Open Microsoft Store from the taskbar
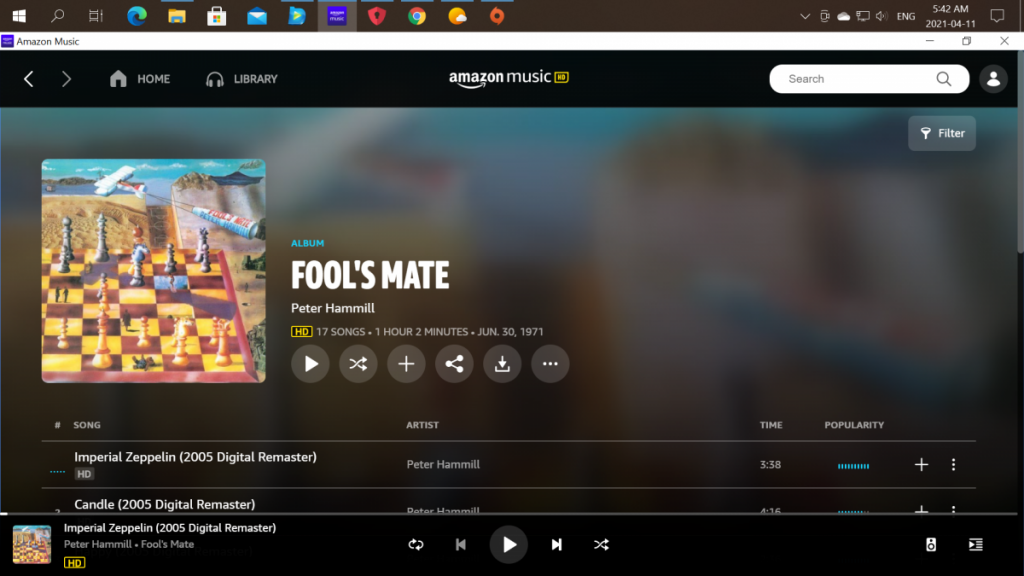 (216, 16)
